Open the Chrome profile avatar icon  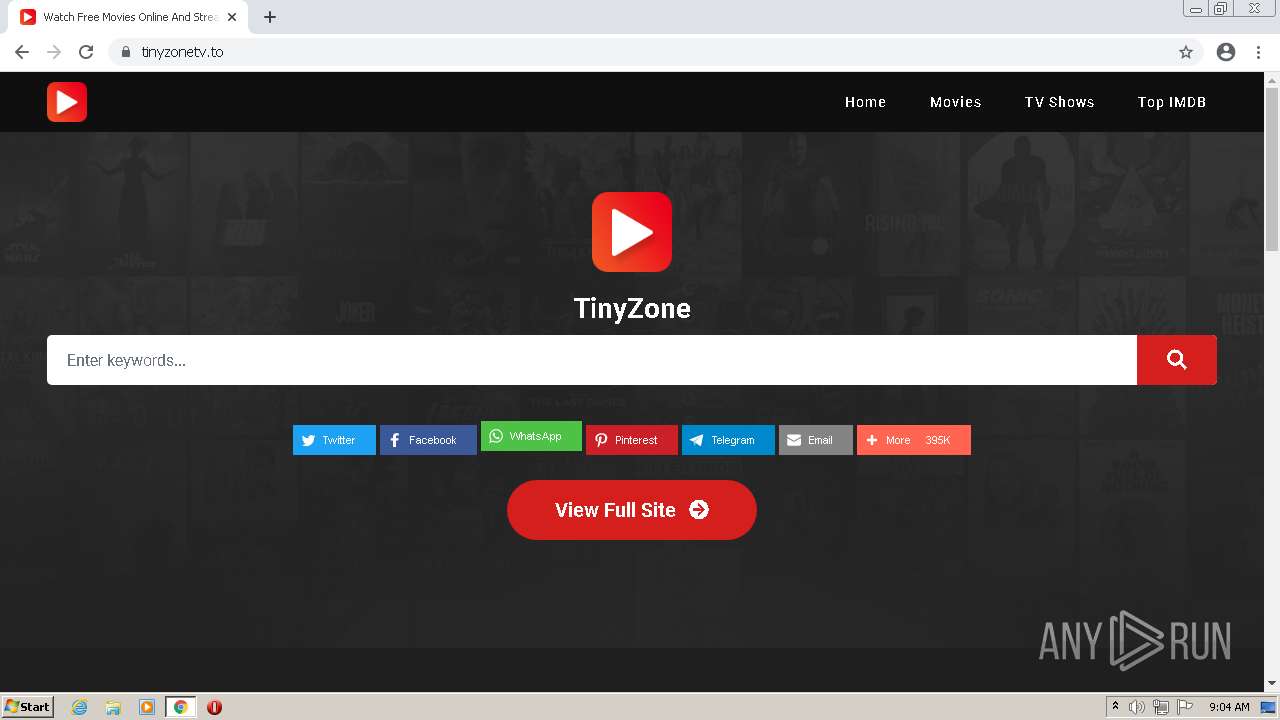click(1226, 52)
